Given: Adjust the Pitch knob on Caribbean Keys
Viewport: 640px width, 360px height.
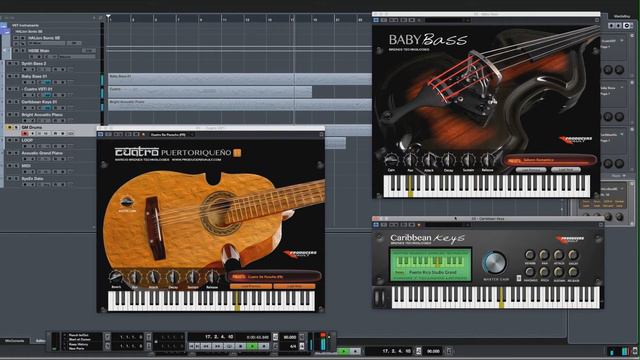Looking at the screenshot, I should [544, 271].
